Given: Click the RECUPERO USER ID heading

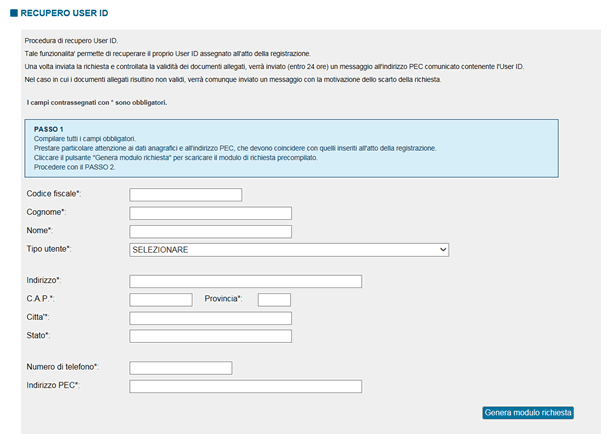Looking at the screenshot, I should click(64, 13).
